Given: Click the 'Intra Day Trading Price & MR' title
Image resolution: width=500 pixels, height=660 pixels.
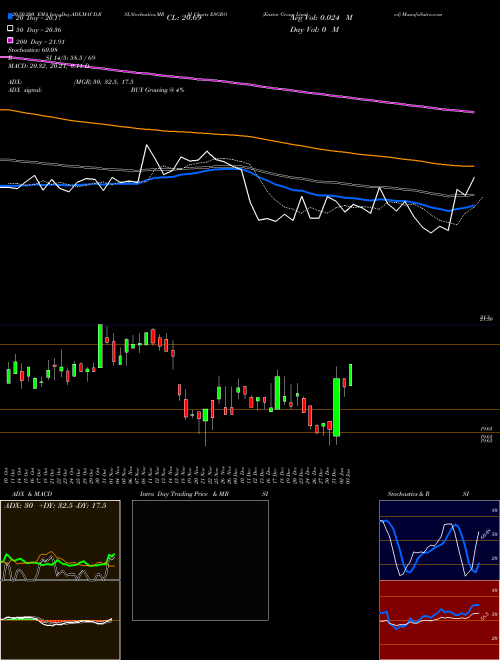Looking at the screenshot, I should tap(184, 494).
